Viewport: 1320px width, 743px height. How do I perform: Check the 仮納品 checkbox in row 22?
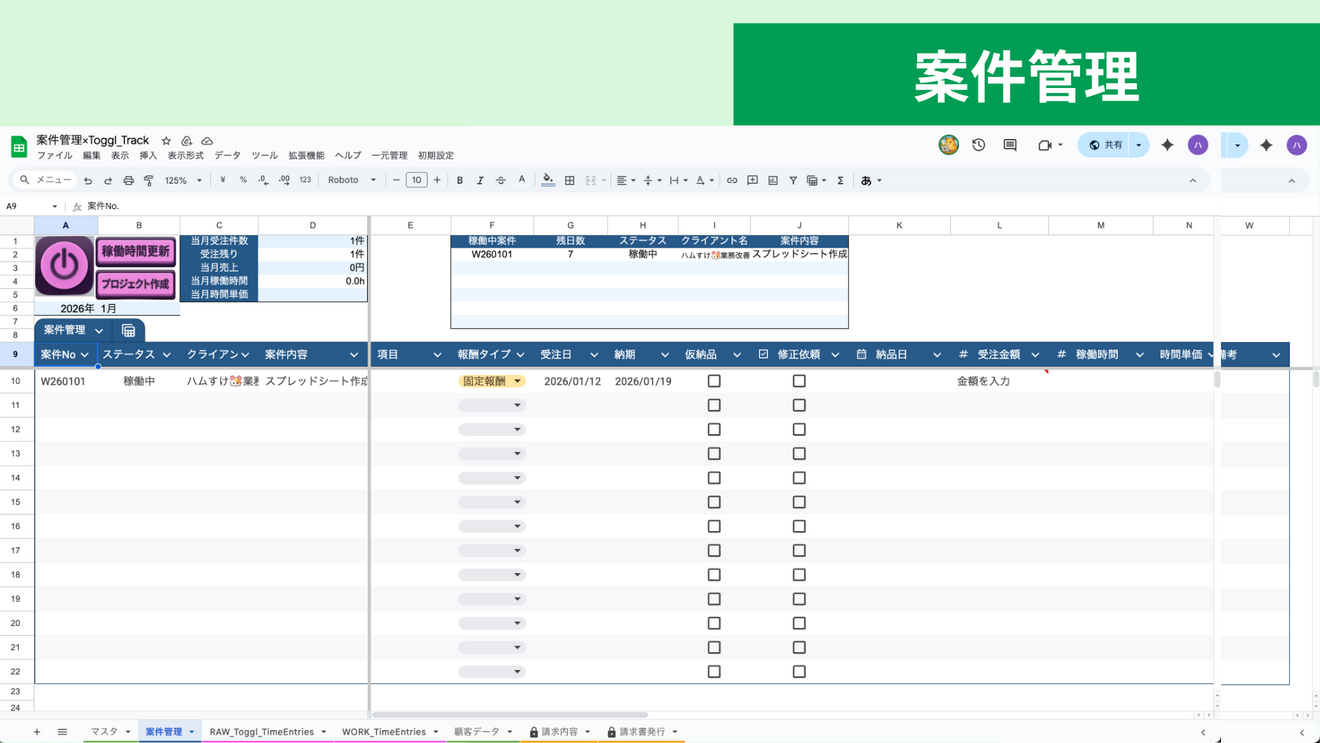point(714,672)
